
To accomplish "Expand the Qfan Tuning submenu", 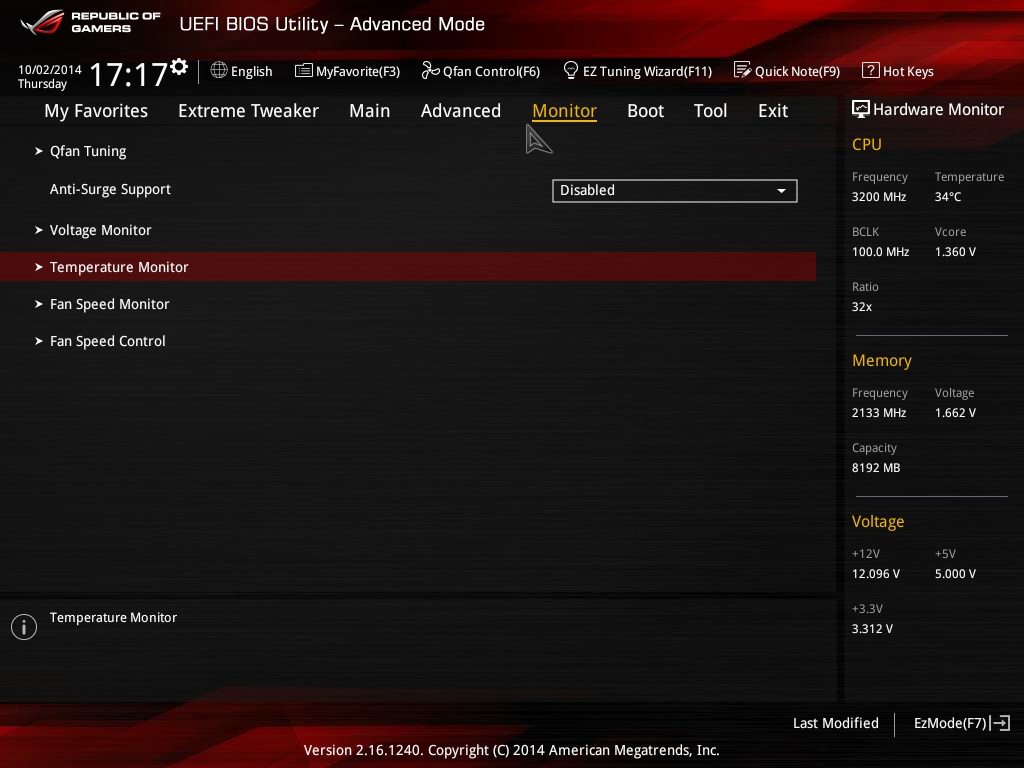I will point(88,152).
